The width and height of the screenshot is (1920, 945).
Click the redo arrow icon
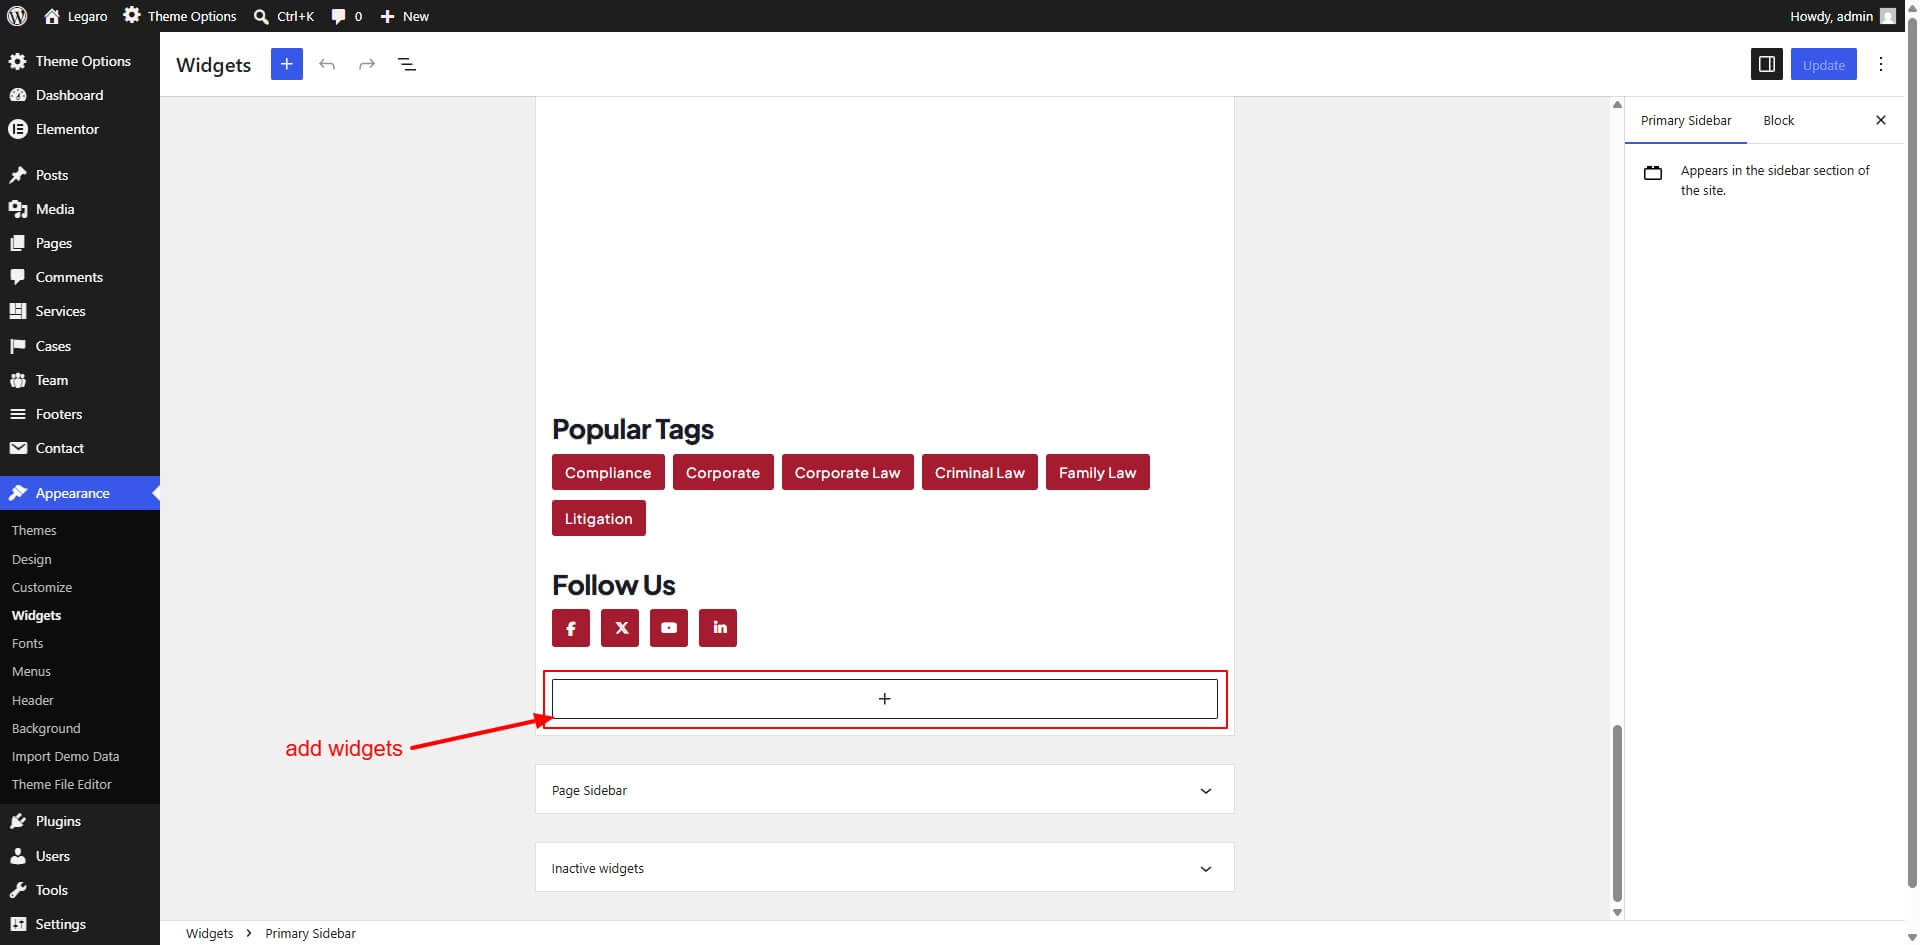tap(367, 64)
